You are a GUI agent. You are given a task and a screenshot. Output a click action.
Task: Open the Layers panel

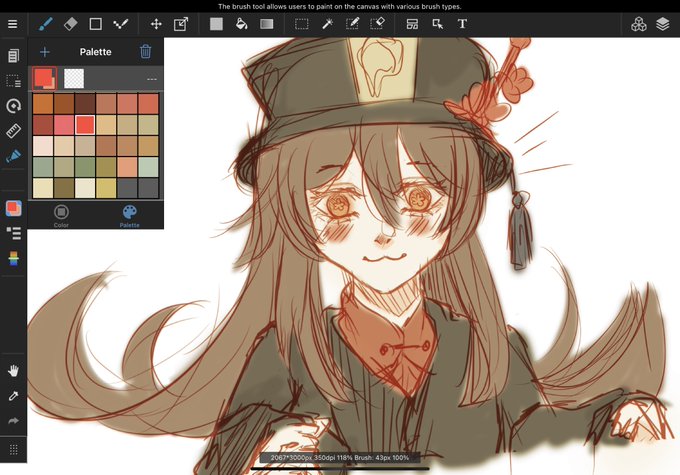point(663,24)
